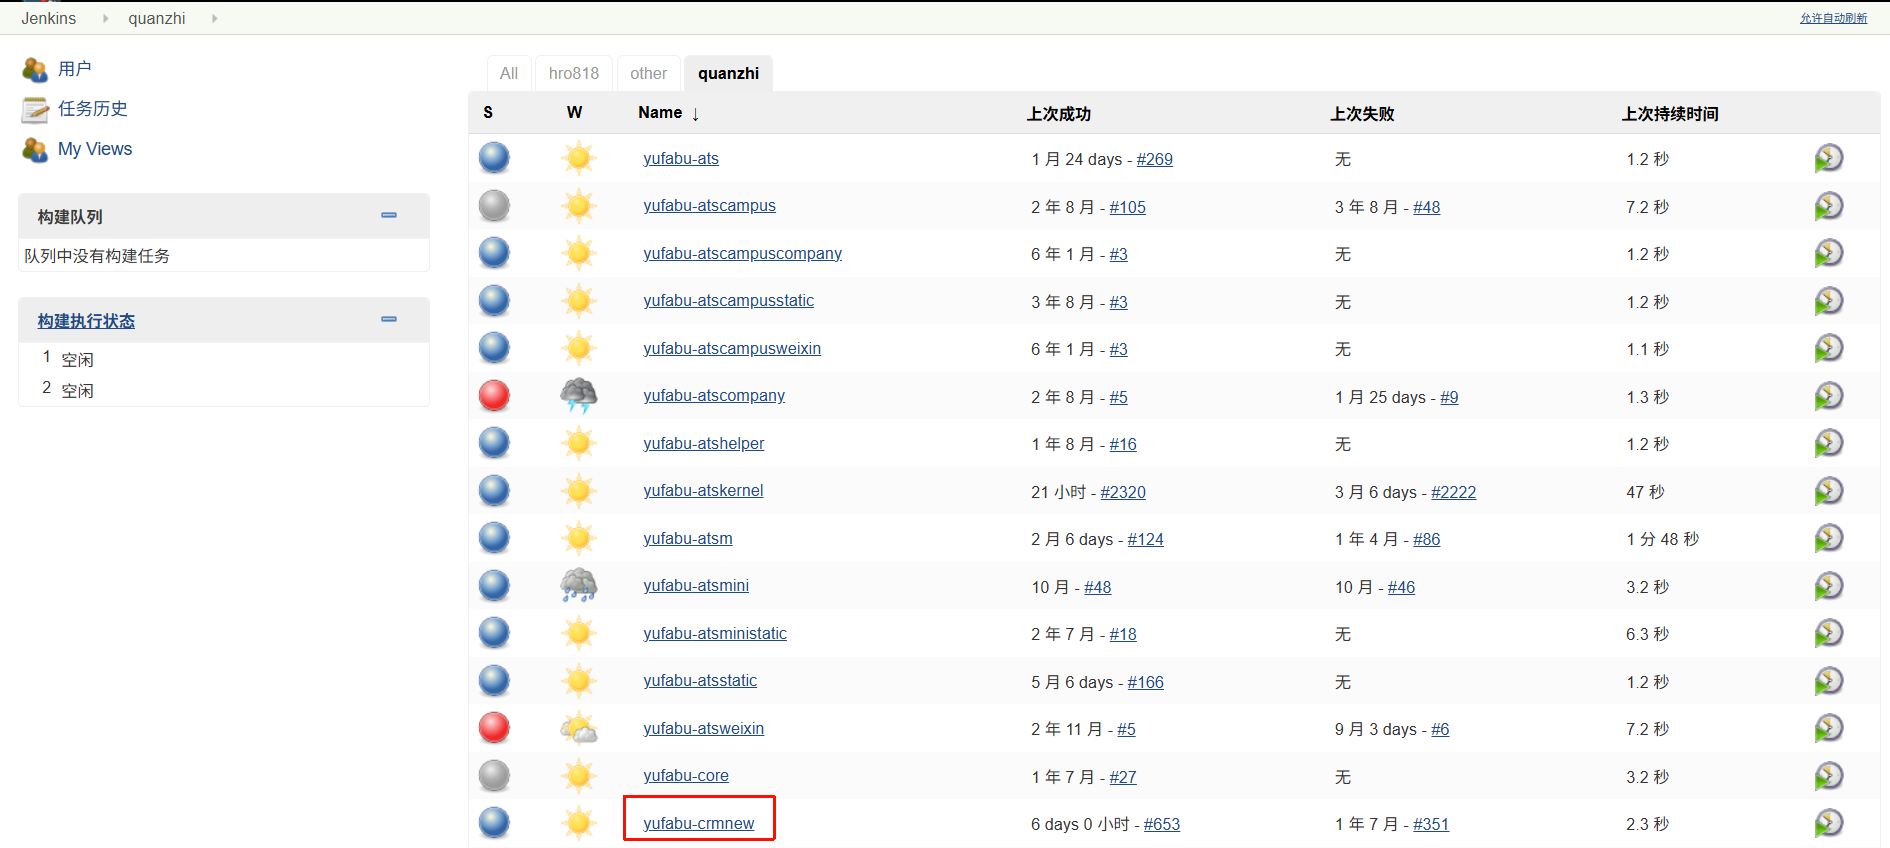1890x848 pixels.
Task: Schedule a build for yufabu-atsweixin
Action: 1828,728
